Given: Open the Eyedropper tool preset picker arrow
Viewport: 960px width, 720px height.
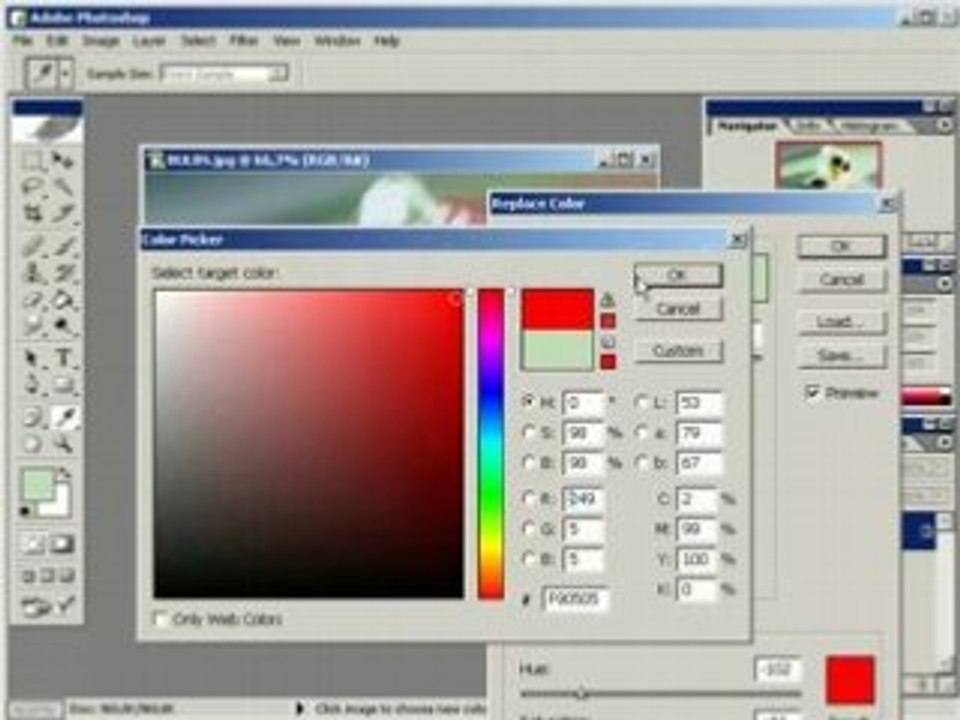Looking at the screenshot, I should pyautogui.click(x=66, y=74).
